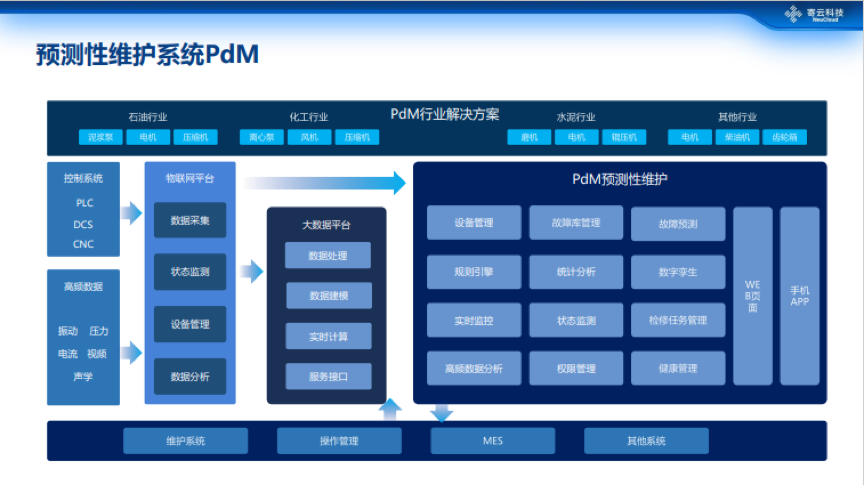Select the 电机 box under 其他行业
The image size is (864, 485).
[x=690, y=137]
